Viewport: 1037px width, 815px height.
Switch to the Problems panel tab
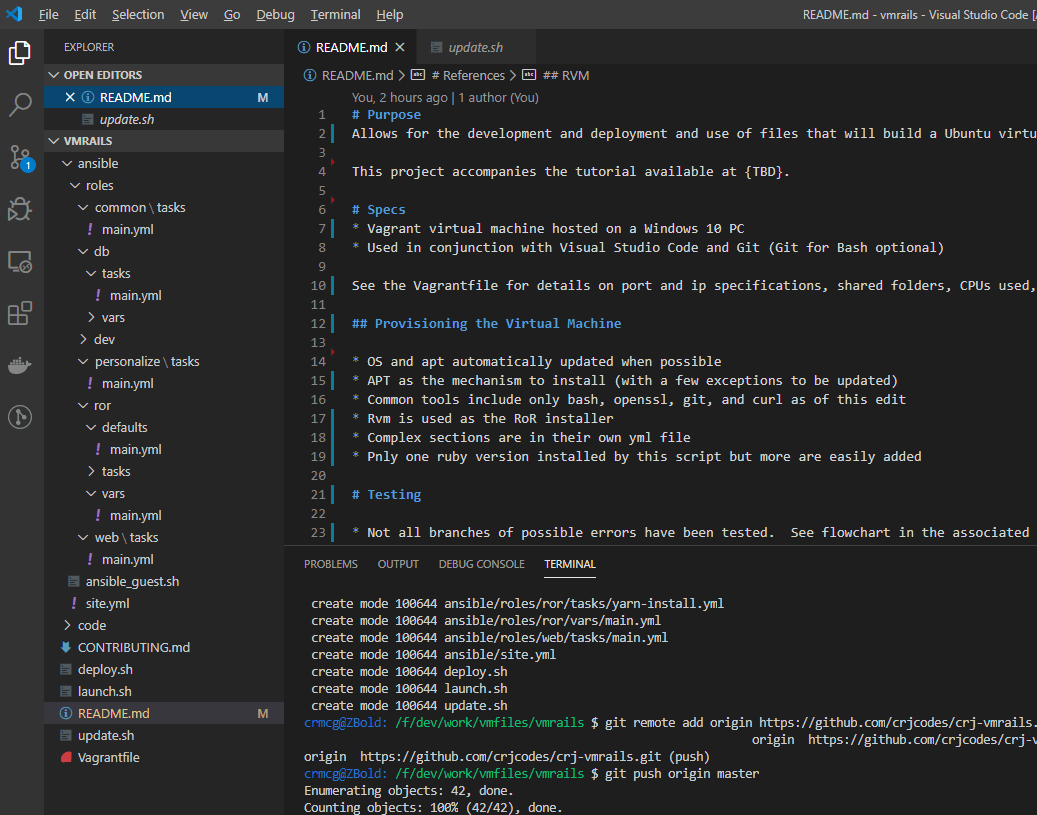pyautogui.click(x=331, y=564)
